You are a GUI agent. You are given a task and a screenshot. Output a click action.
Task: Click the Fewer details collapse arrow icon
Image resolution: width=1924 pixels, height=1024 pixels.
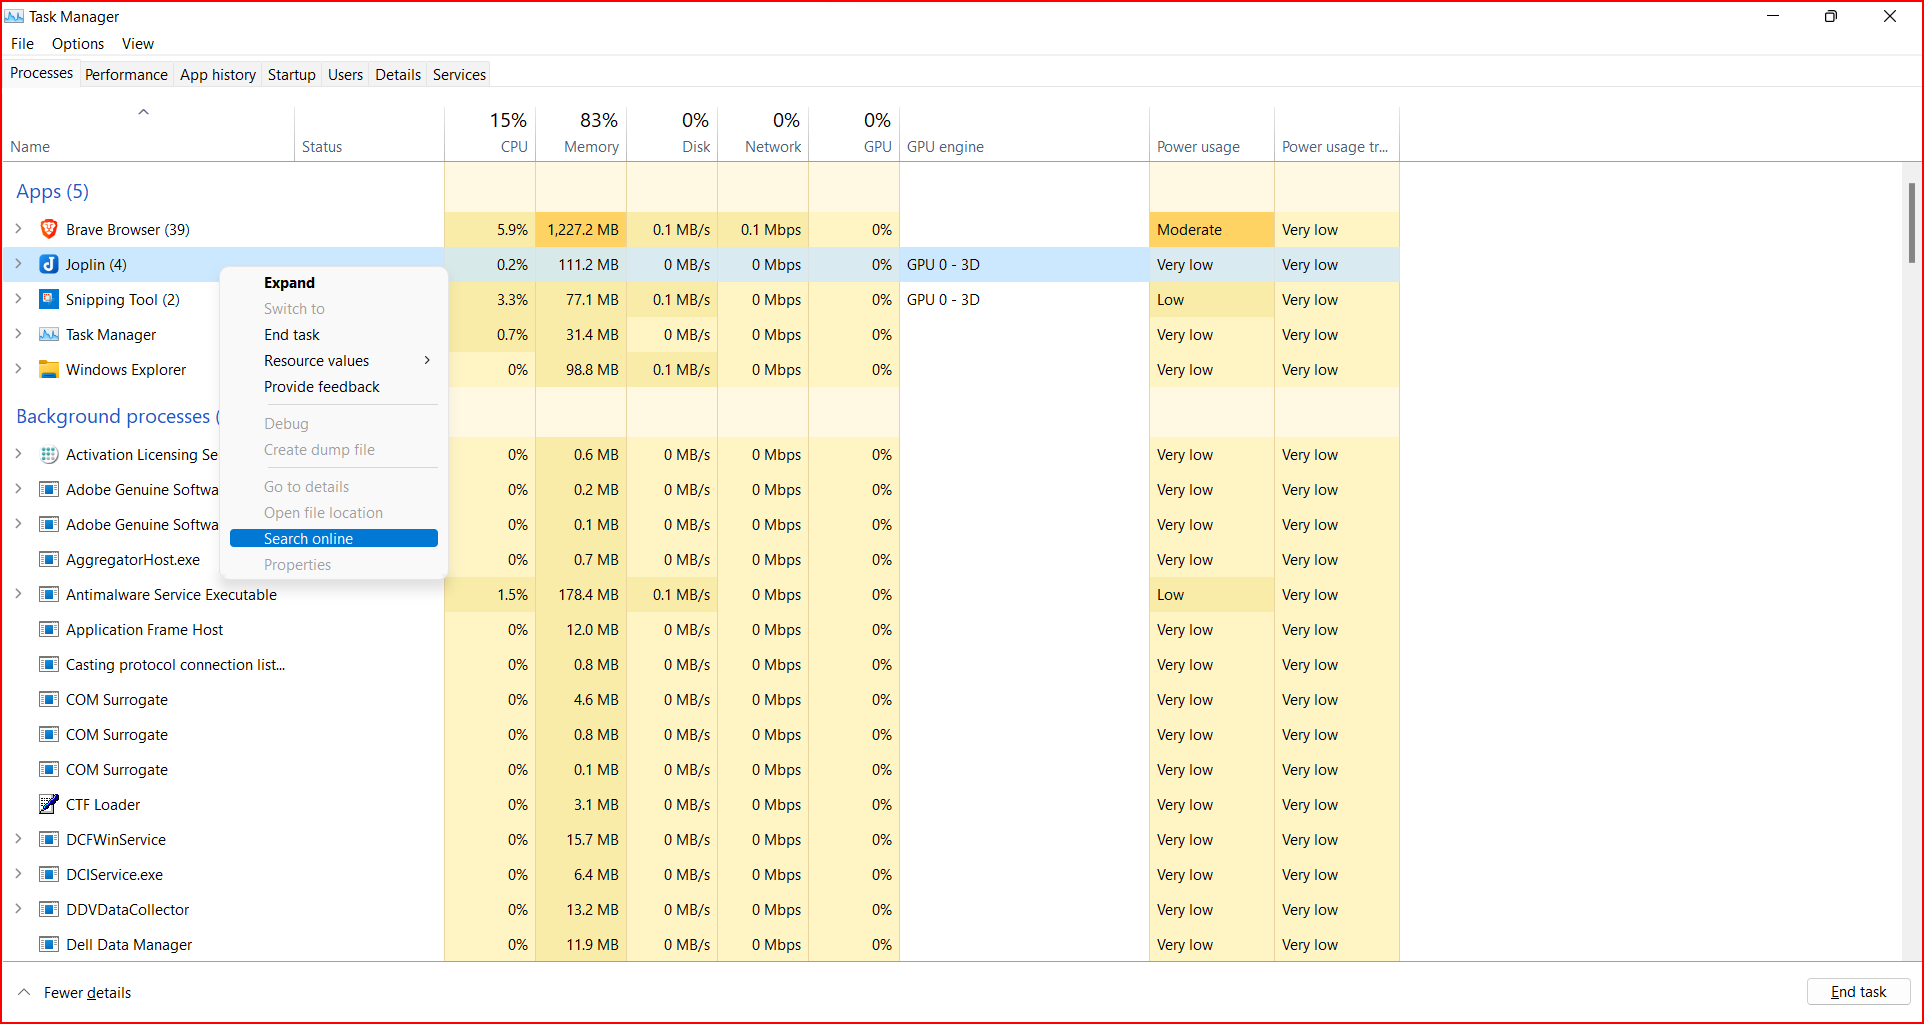tap(24, 992)
